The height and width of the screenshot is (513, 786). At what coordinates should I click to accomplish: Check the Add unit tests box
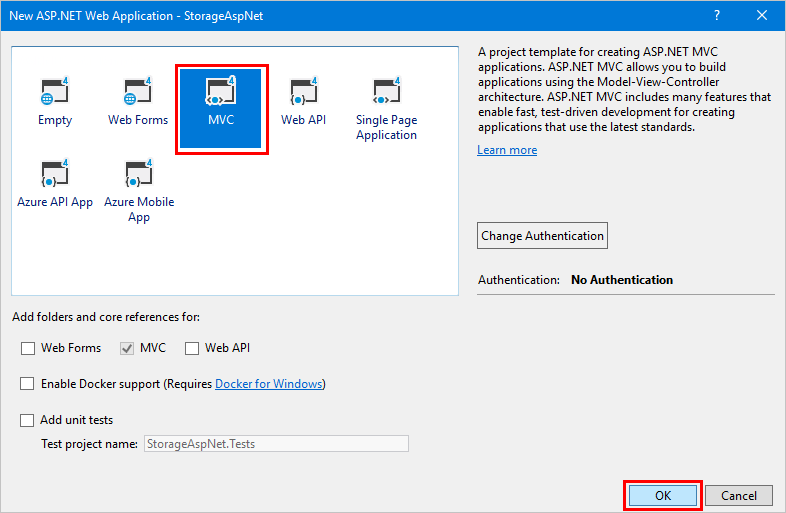tap(27, 420)
